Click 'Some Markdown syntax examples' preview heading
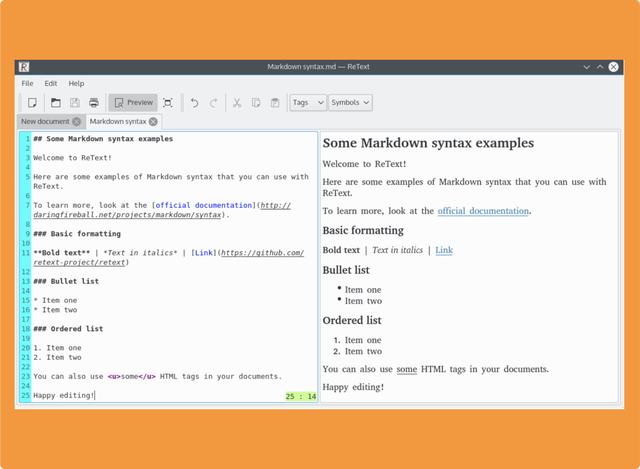640x469 pixels. 428,143
